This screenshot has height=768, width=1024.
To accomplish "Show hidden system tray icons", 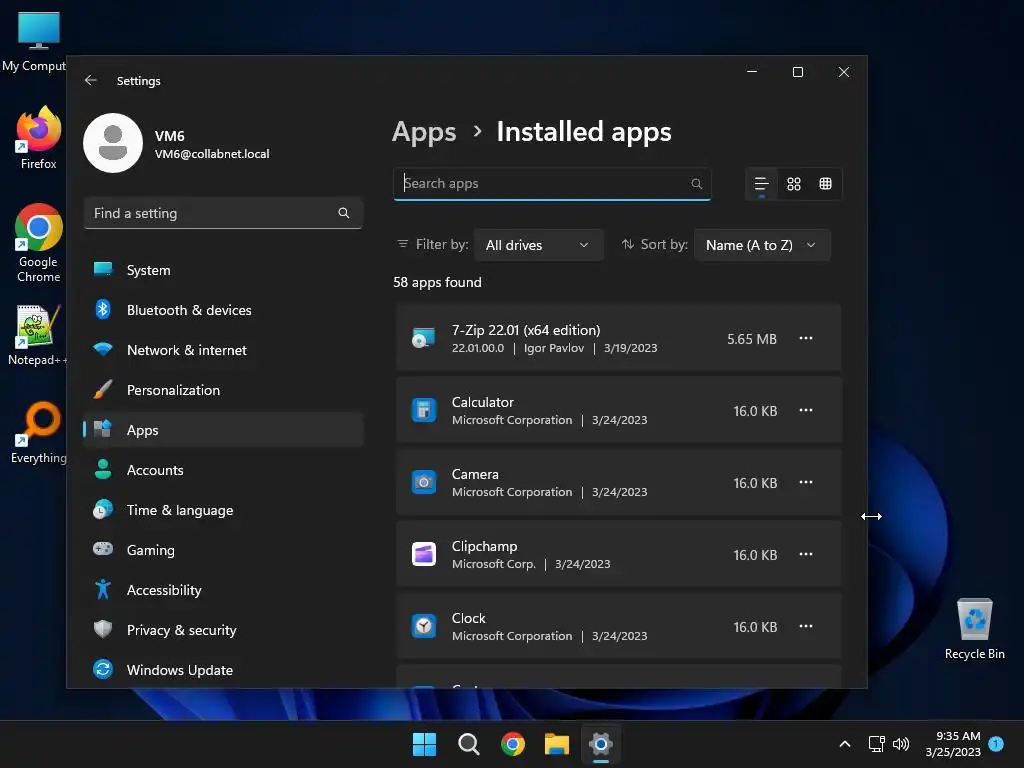I will click(x=844, y=744).
